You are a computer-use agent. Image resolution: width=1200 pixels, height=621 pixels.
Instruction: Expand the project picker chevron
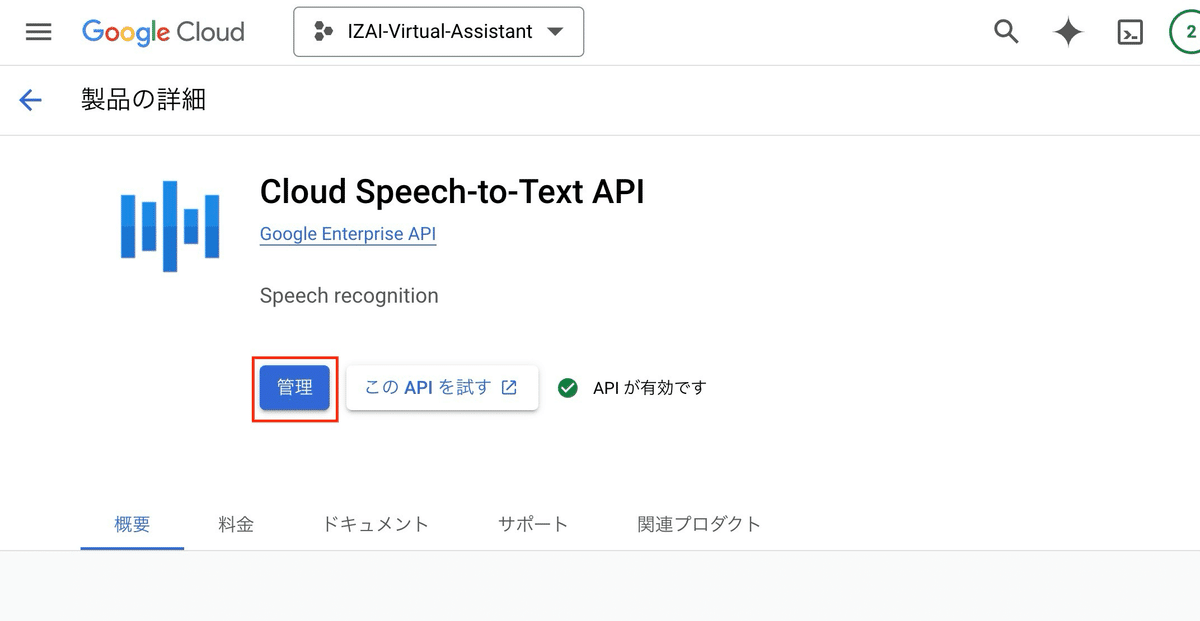pyautogui.click(x=555, y=31)
